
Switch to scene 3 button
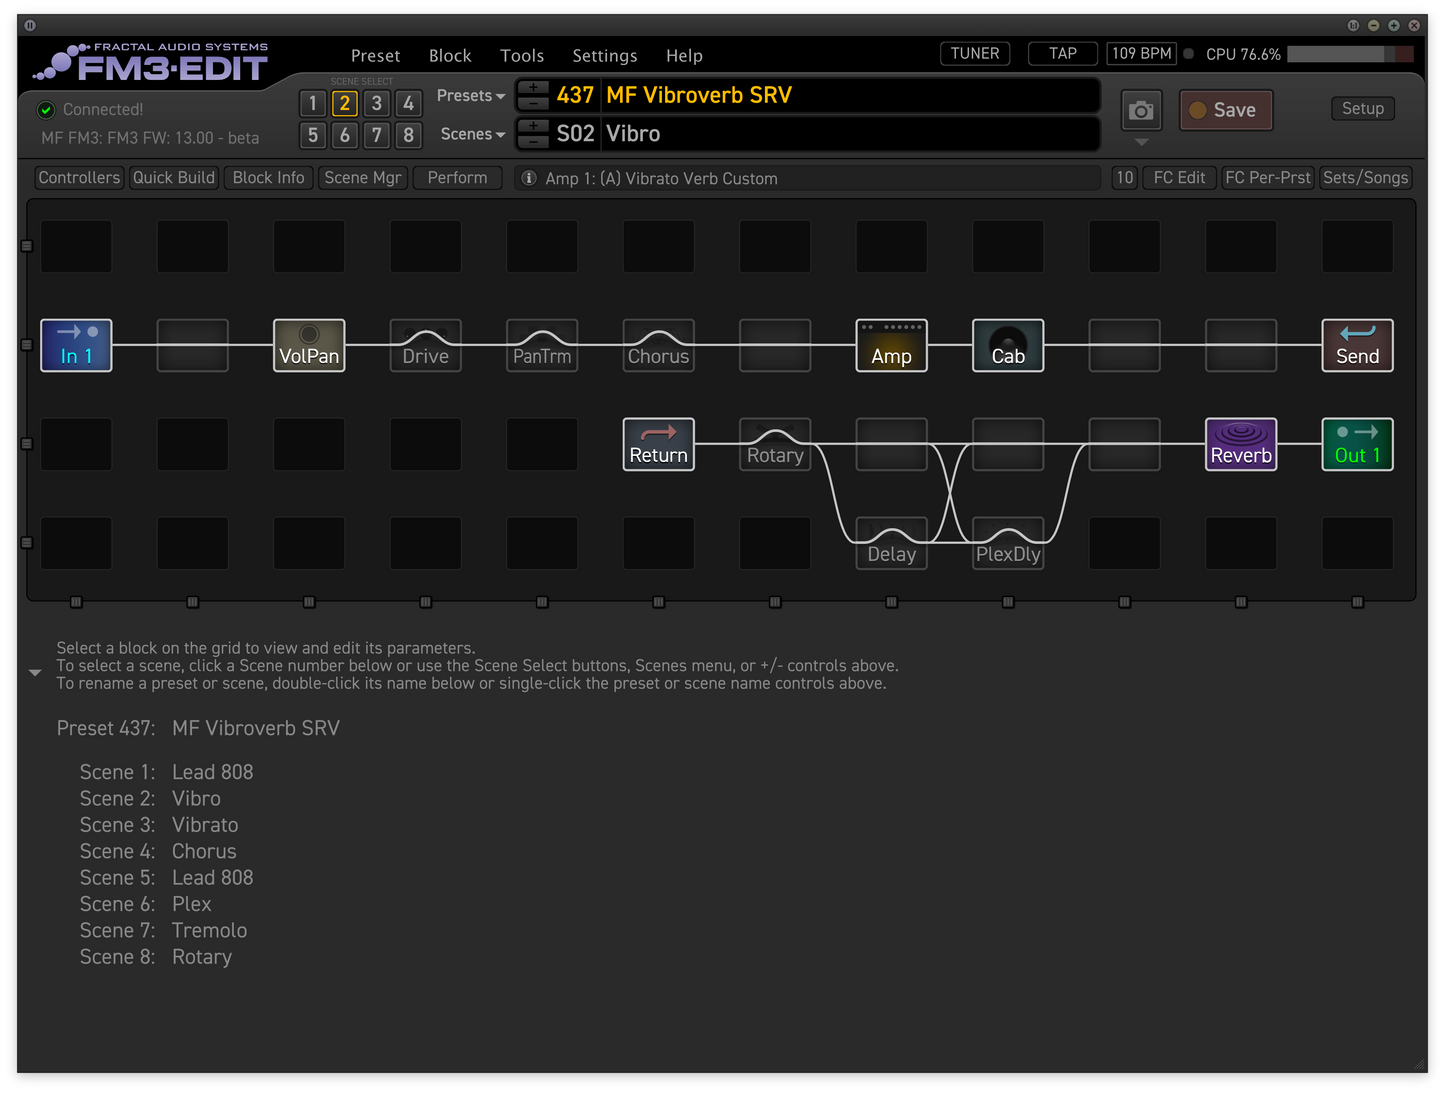coord(377,103)
